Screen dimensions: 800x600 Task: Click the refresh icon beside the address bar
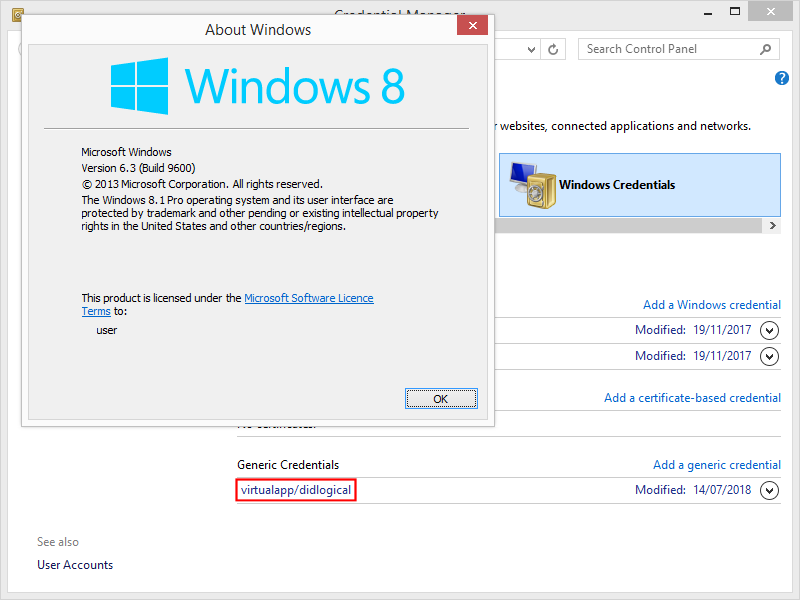555,49
